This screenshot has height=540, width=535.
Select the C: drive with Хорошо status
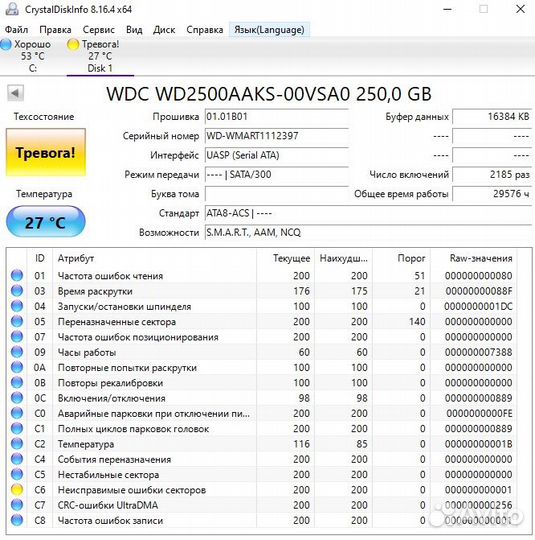click(27, 56)
